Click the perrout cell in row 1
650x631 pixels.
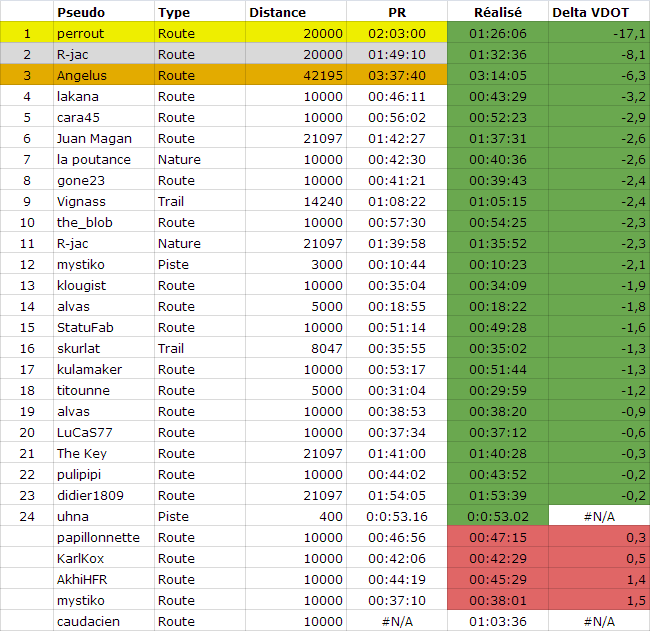104,33
